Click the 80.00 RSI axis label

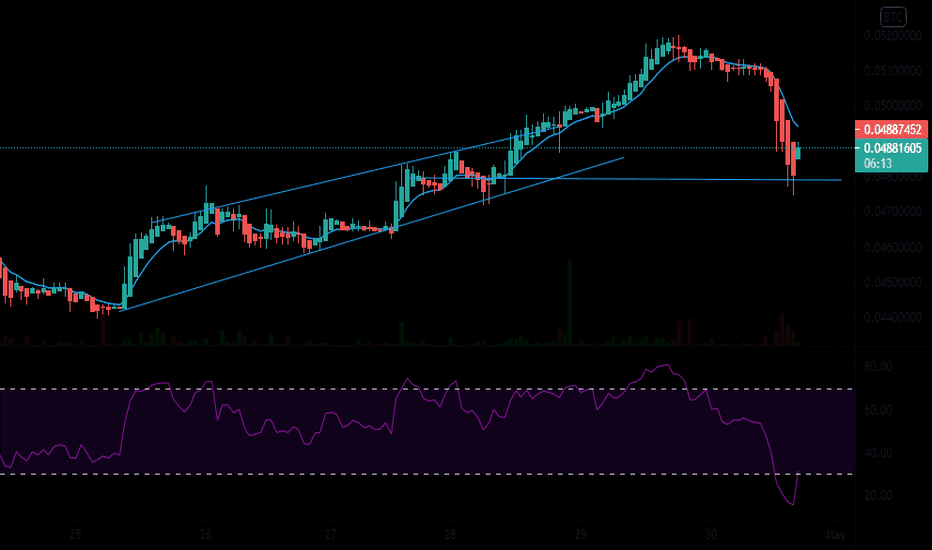pos(878,366)
